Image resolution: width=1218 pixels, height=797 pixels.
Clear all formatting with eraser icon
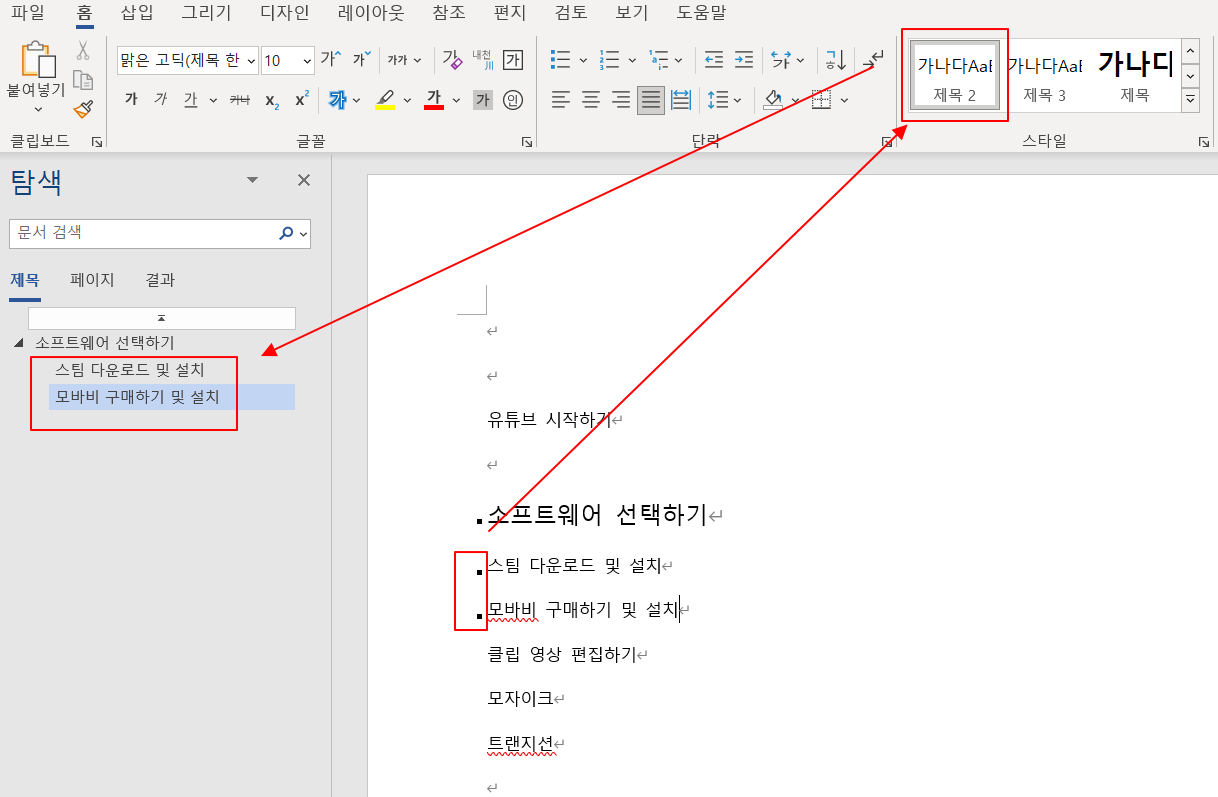coord(452,60)
